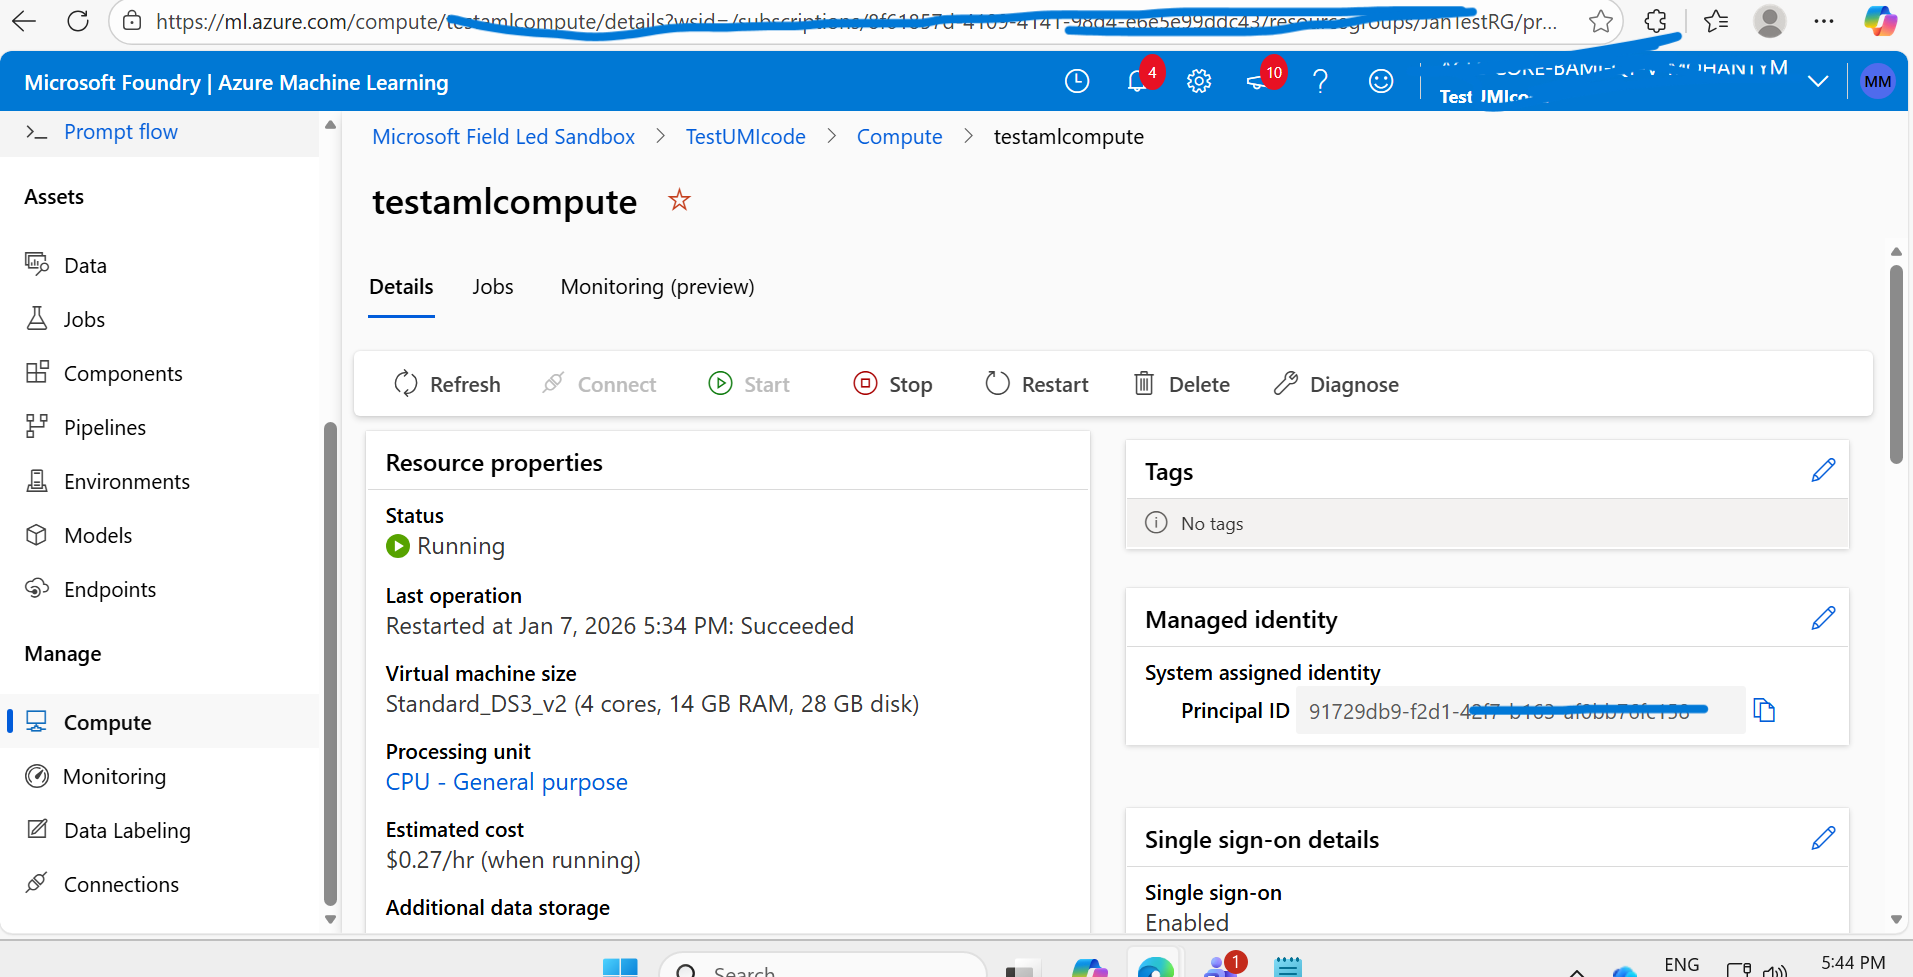Open the MM account avatar

[x=1877, y=82]
